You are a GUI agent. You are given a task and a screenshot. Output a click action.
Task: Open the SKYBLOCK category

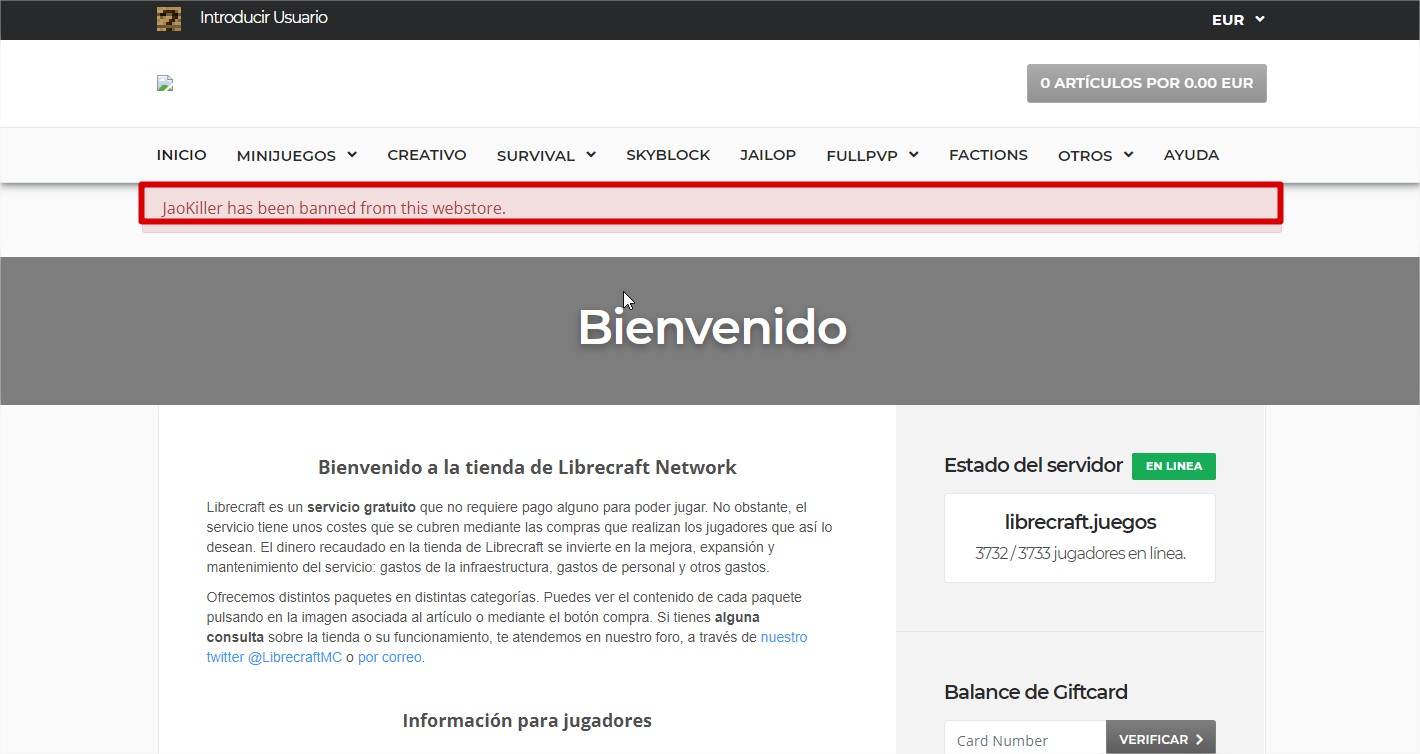[668, 155]
